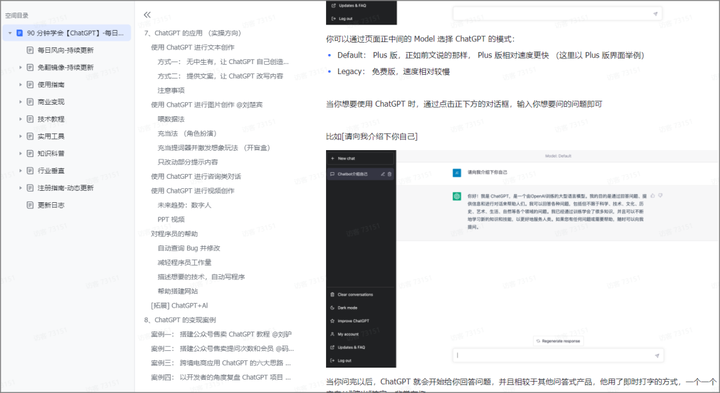This screenshot has width=720, height=393.
Task: Expand the 注册指南-动态更新 tree node
Action: 20,188
